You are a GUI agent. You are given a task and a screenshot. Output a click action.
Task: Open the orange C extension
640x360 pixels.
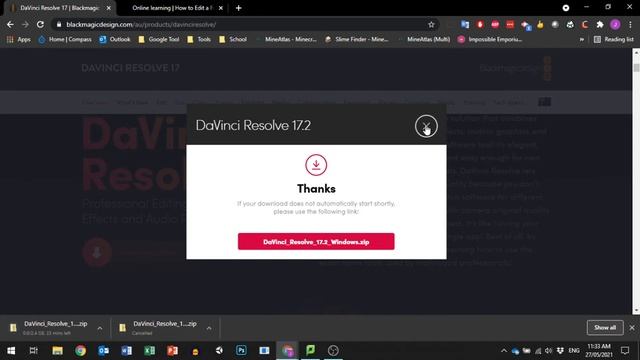pos(585,24)
